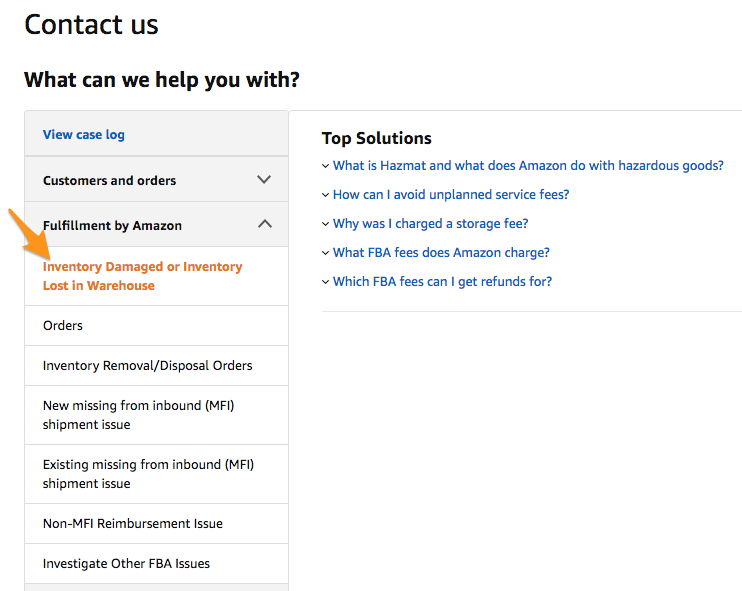Expand the Hazmat hazardous goods solution
Screen dimensions: 742x591
(x=528, y=166)
